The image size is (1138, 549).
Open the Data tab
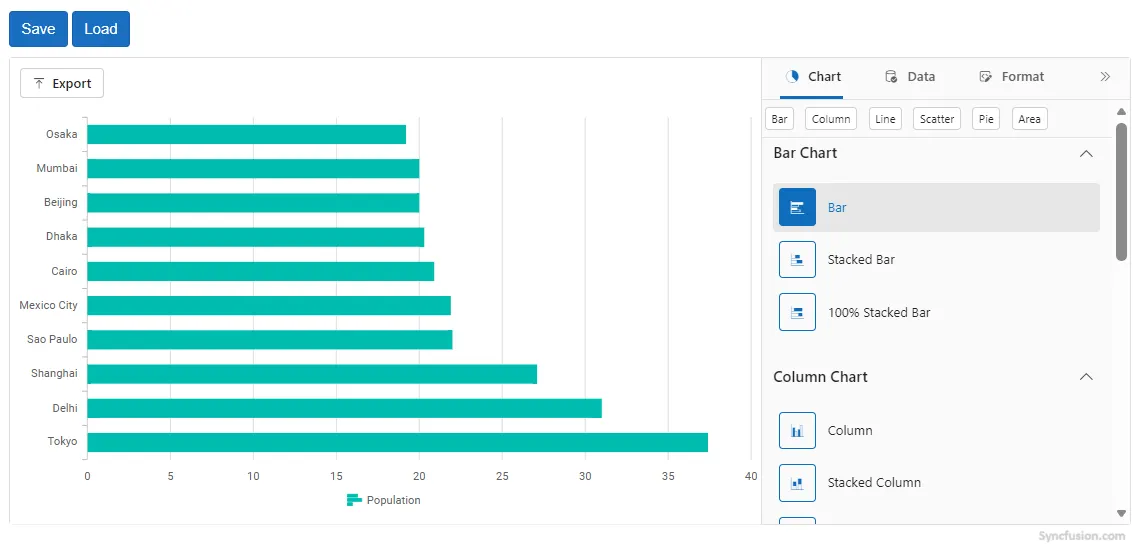[910, 76]
